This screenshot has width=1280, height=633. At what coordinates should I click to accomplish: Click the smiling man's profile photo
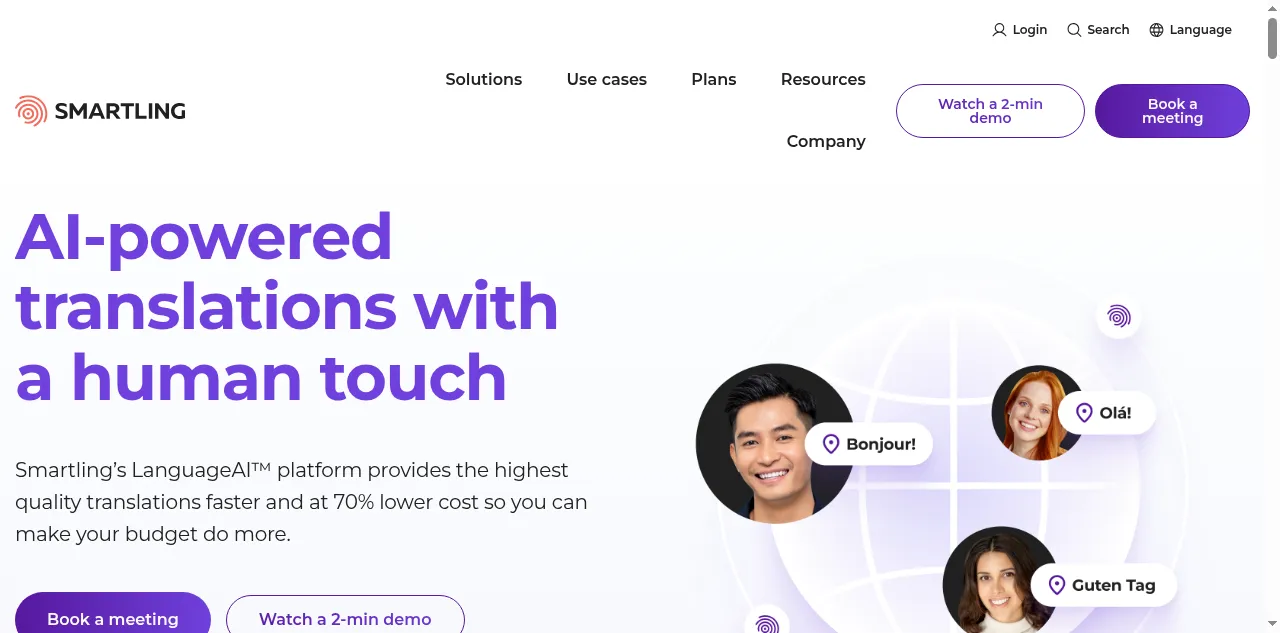[775, 443]
